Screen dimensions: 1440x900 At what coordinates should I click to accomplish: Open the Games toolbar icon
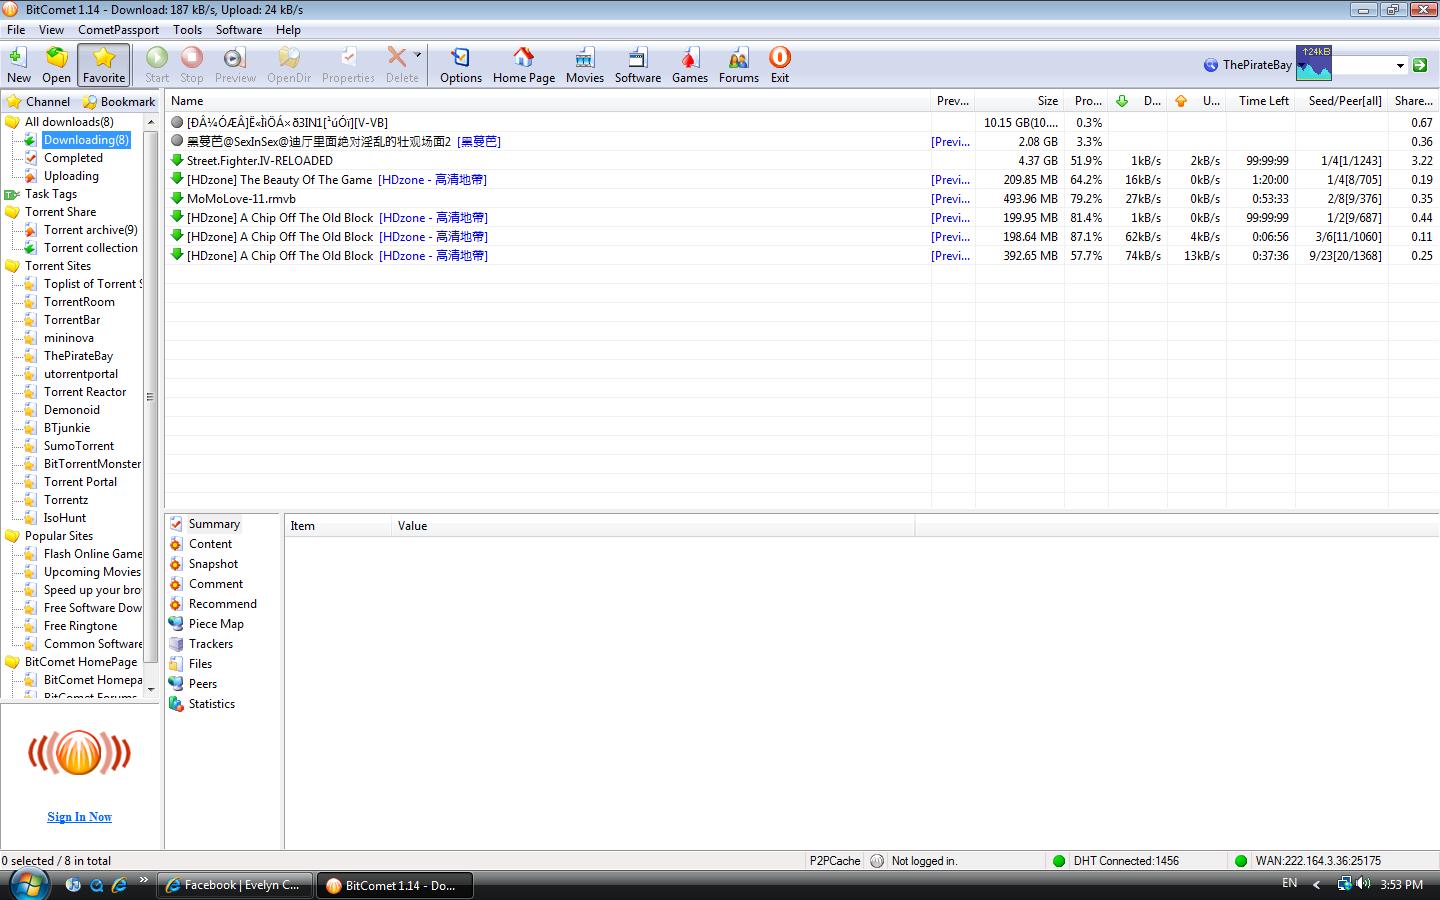(x=690, y=64)
